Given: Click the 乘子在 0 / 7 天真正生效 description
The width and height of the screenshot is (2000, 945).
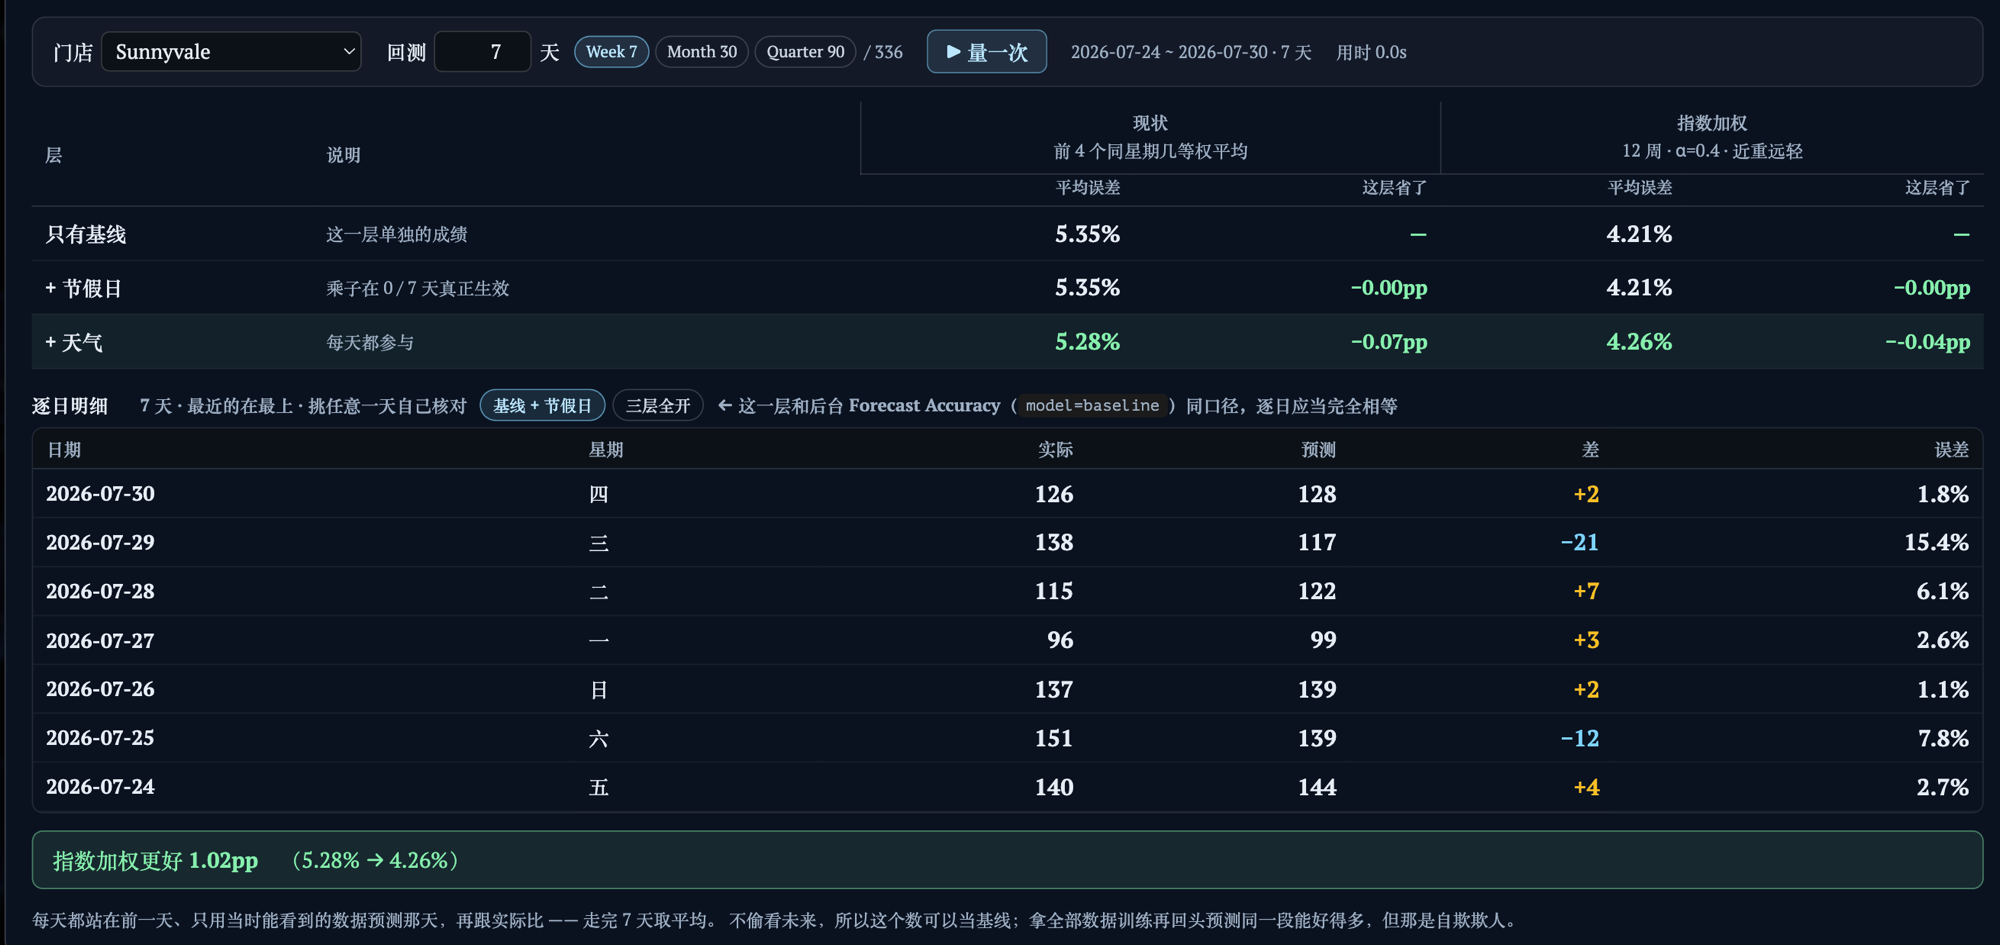Looking at the screenshot, I should (418, 288).
